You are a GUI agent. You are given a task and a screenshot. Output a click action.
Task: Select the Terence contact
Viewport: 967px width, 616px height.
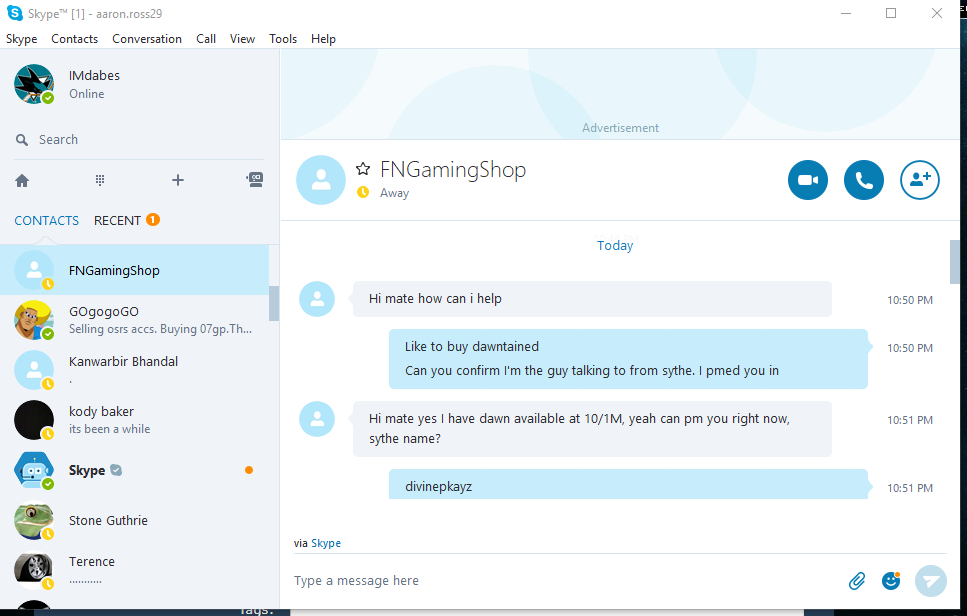point(134,570)
